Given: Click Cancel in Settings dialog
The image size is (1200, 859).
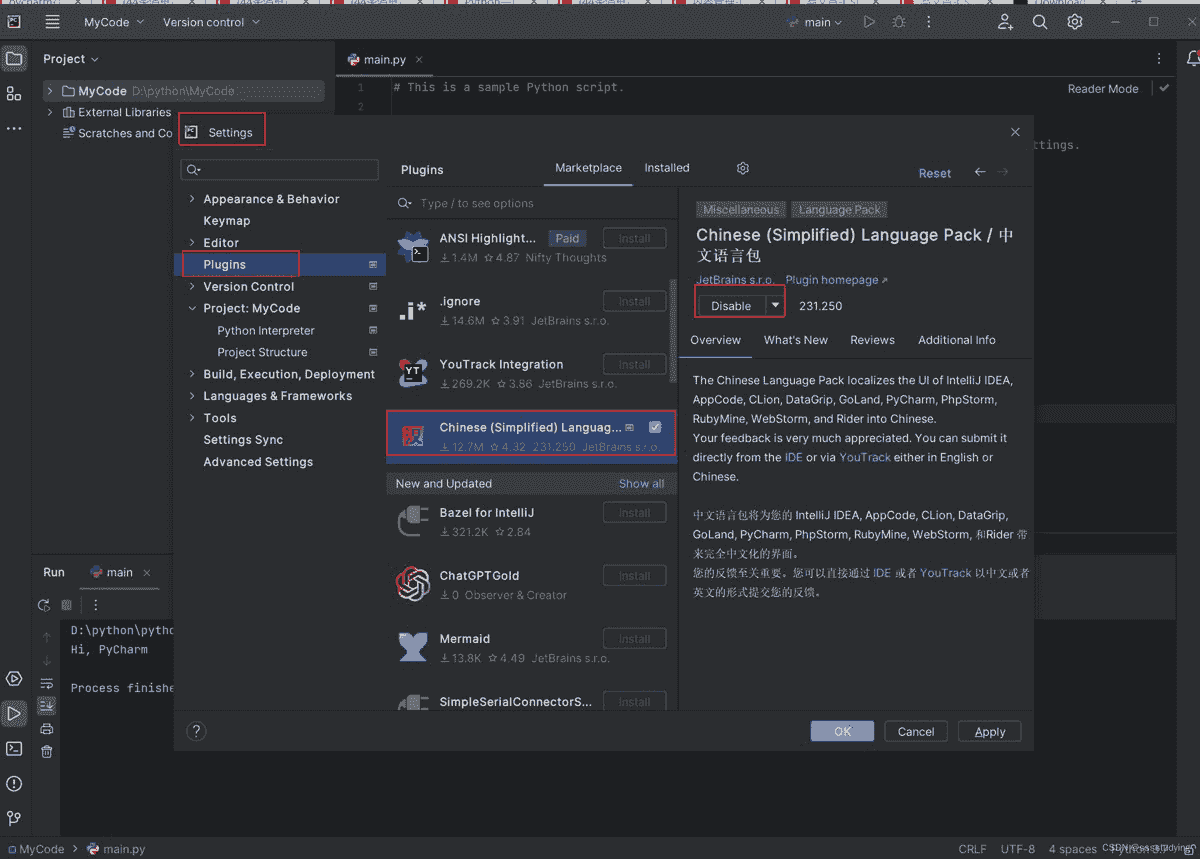Looking at the screenshot, I should point(916,731).
